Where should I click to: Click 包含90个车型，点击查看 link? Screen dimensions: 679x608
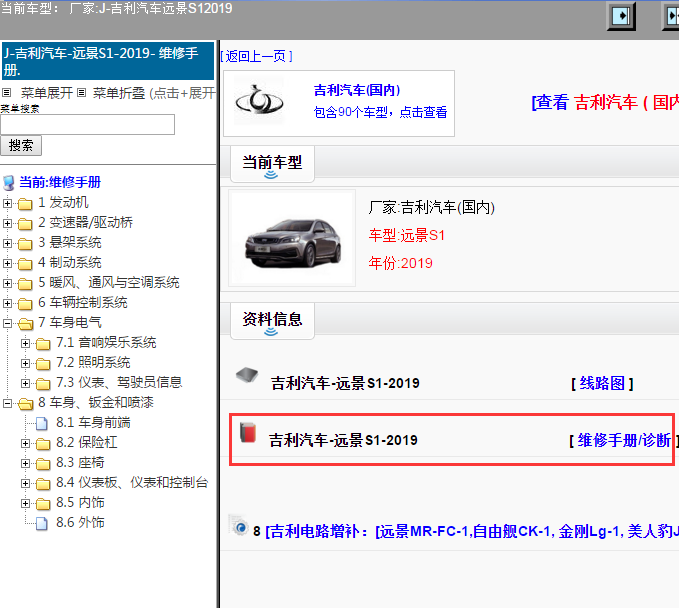click(x=380, y=112)
